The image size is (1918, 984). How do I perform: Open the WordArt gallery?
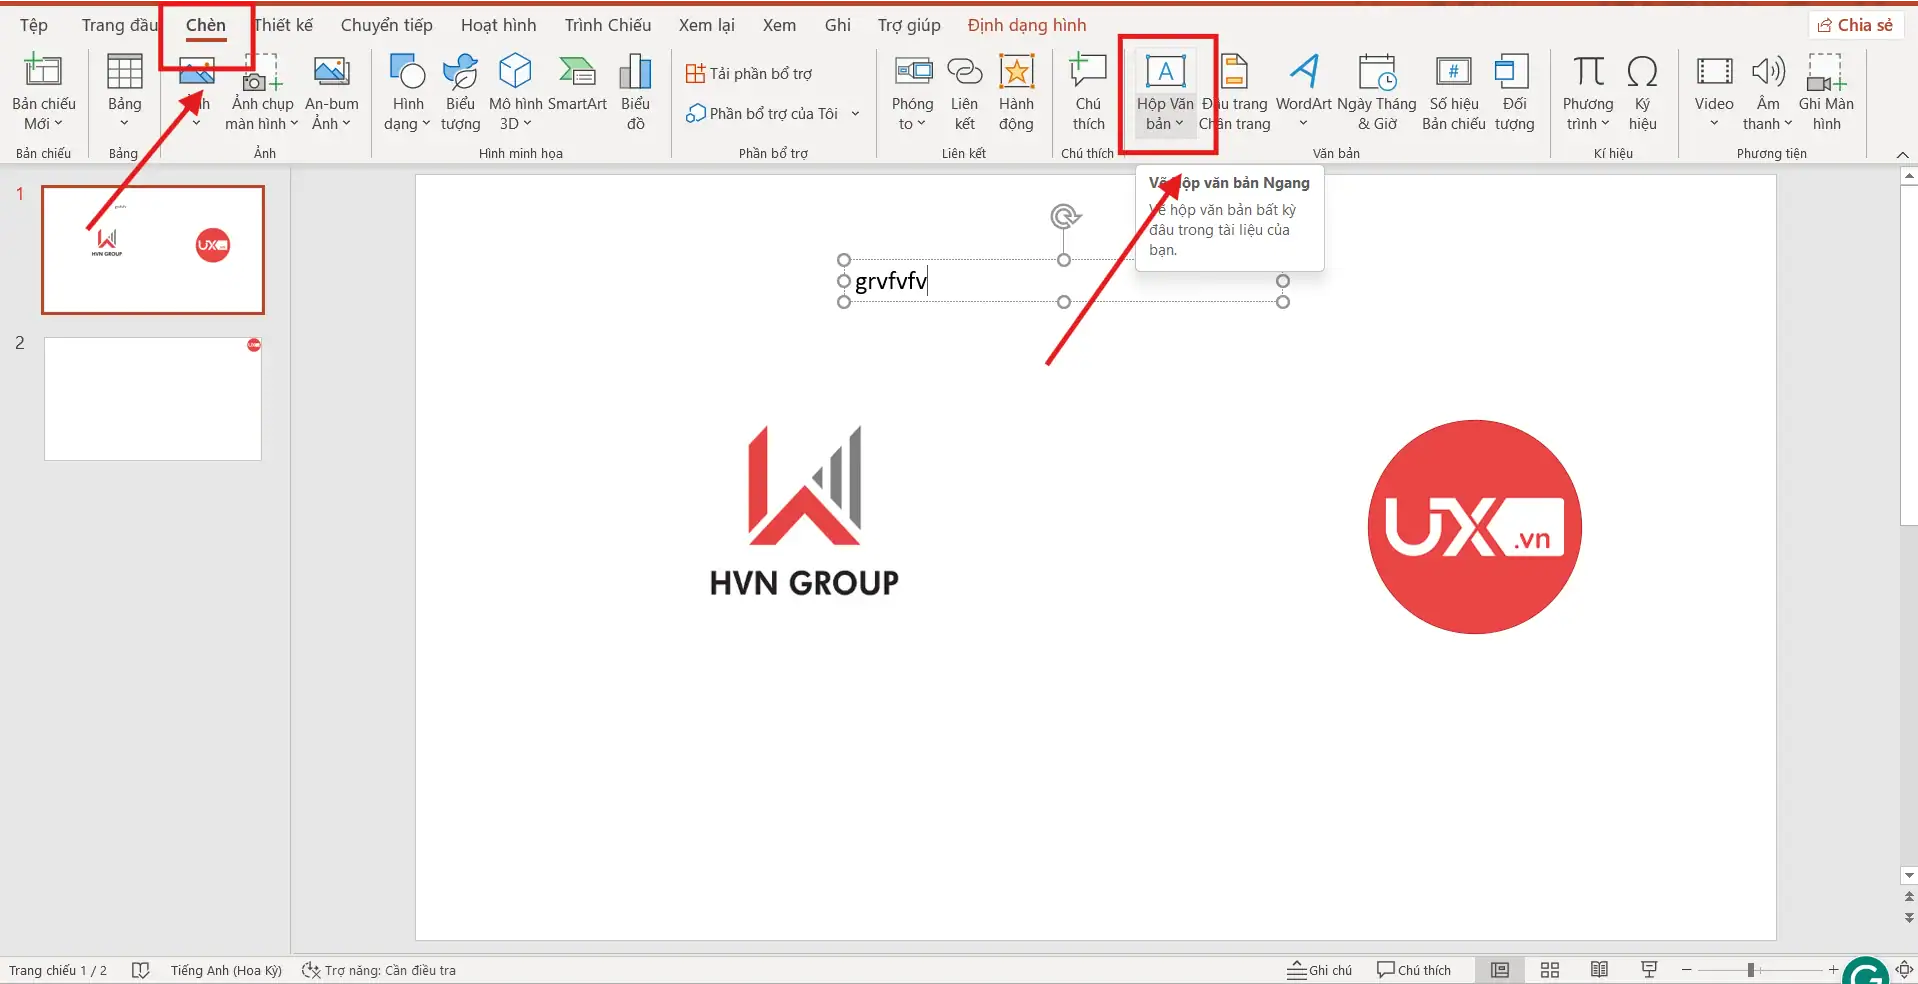[x=1303, y=90]
